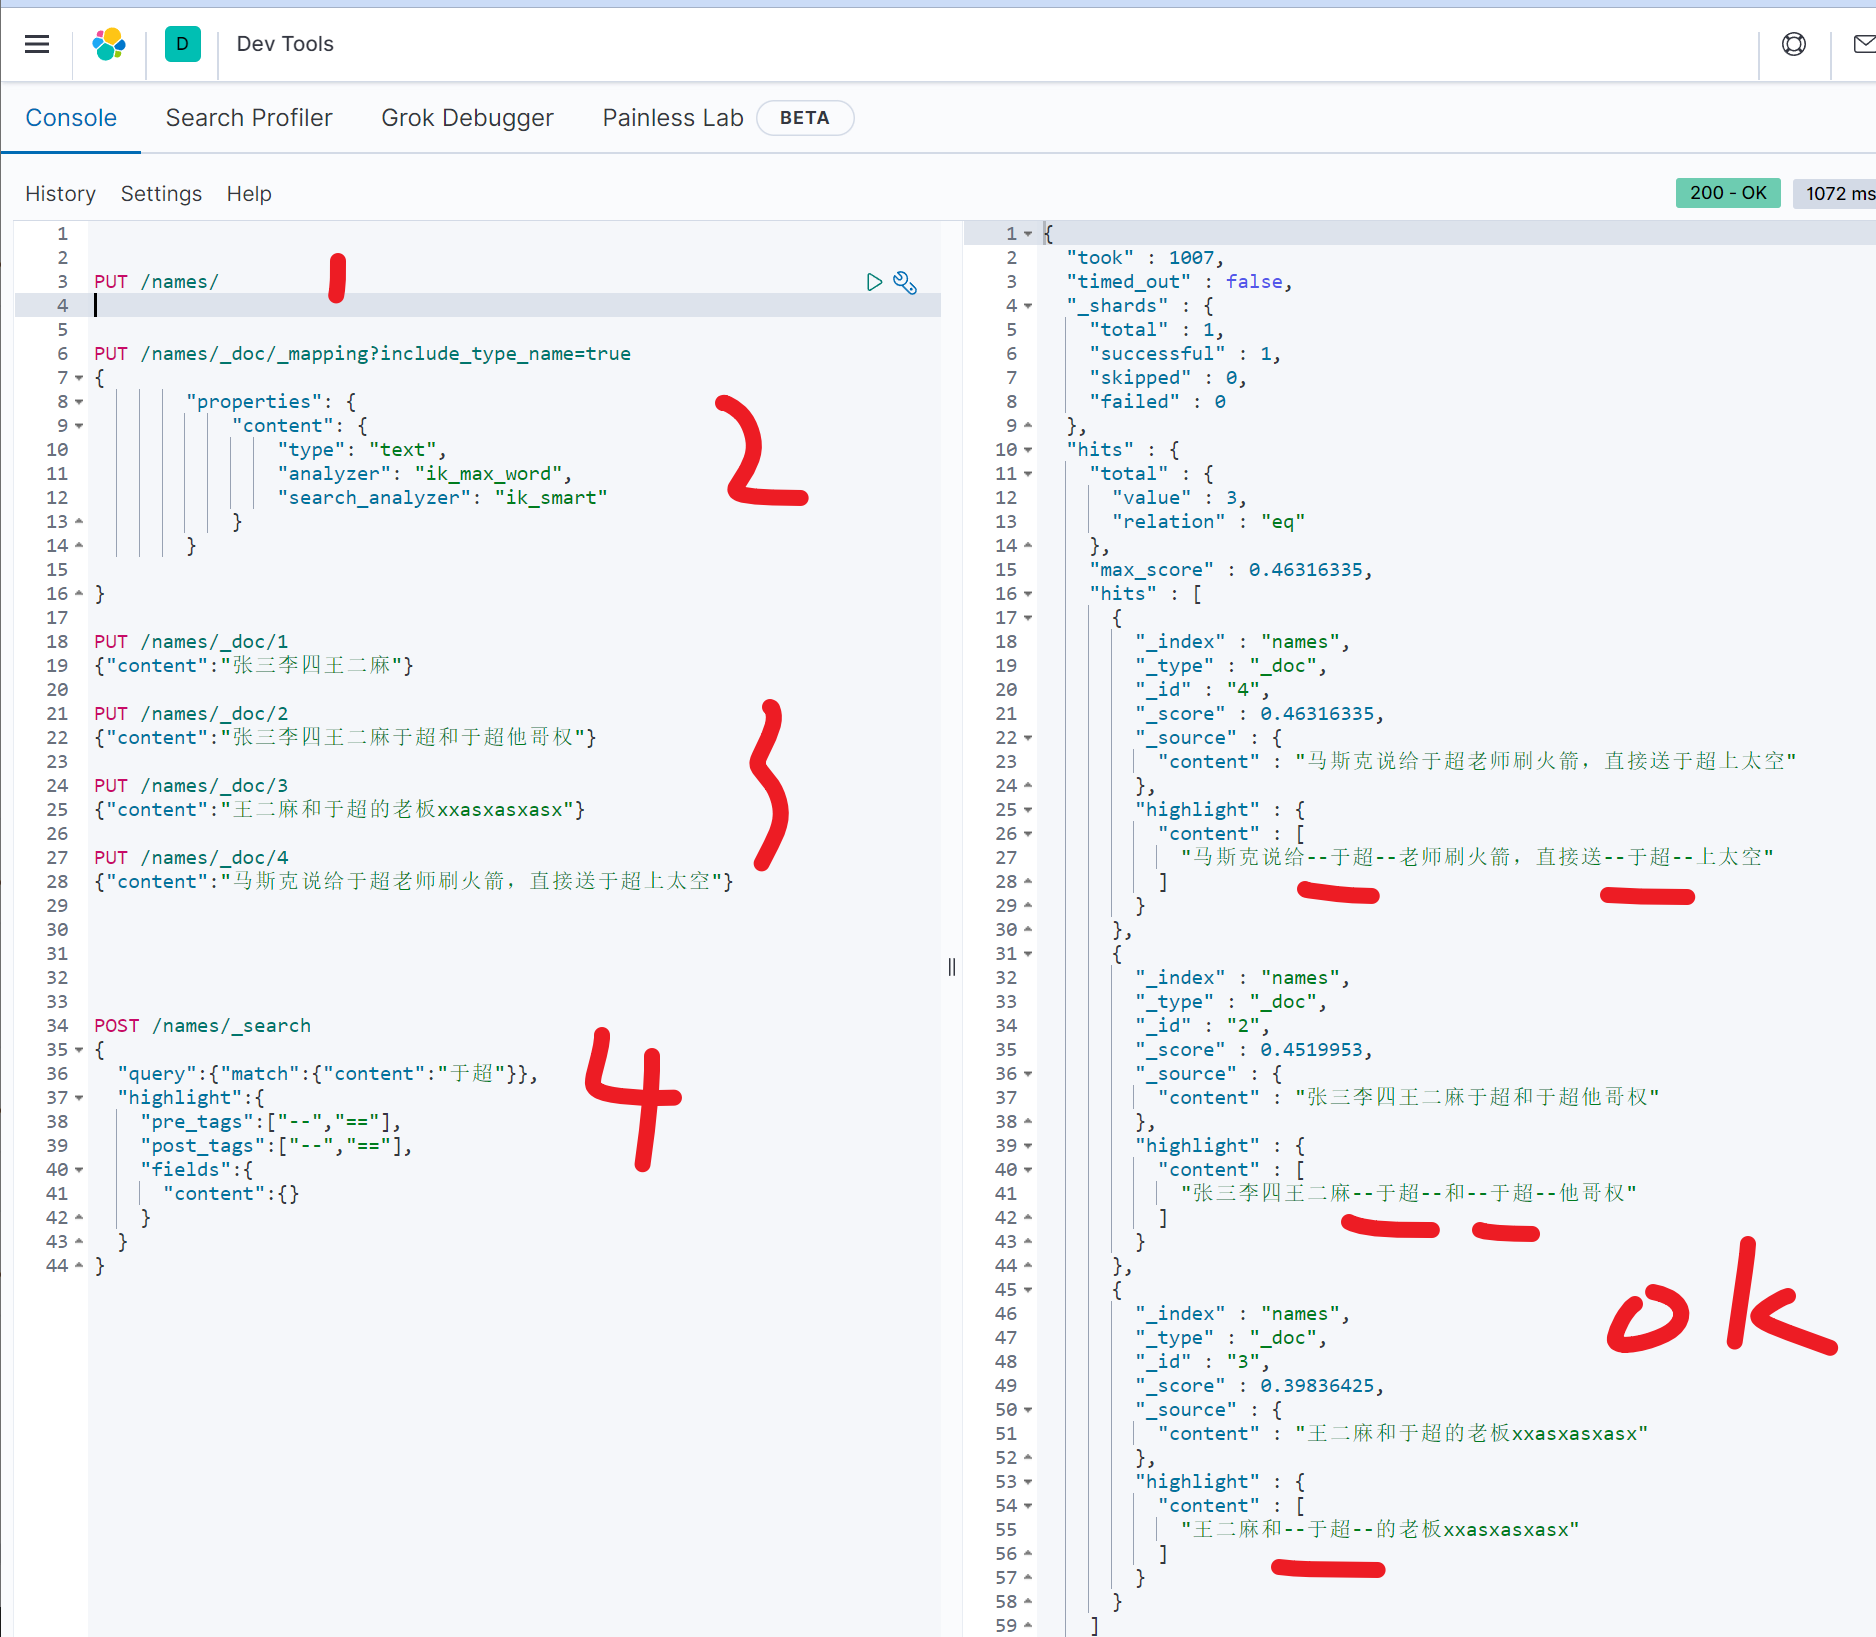Collapse the editor block at line 7
The image size is (1876, 1637).
click(79, 378)
